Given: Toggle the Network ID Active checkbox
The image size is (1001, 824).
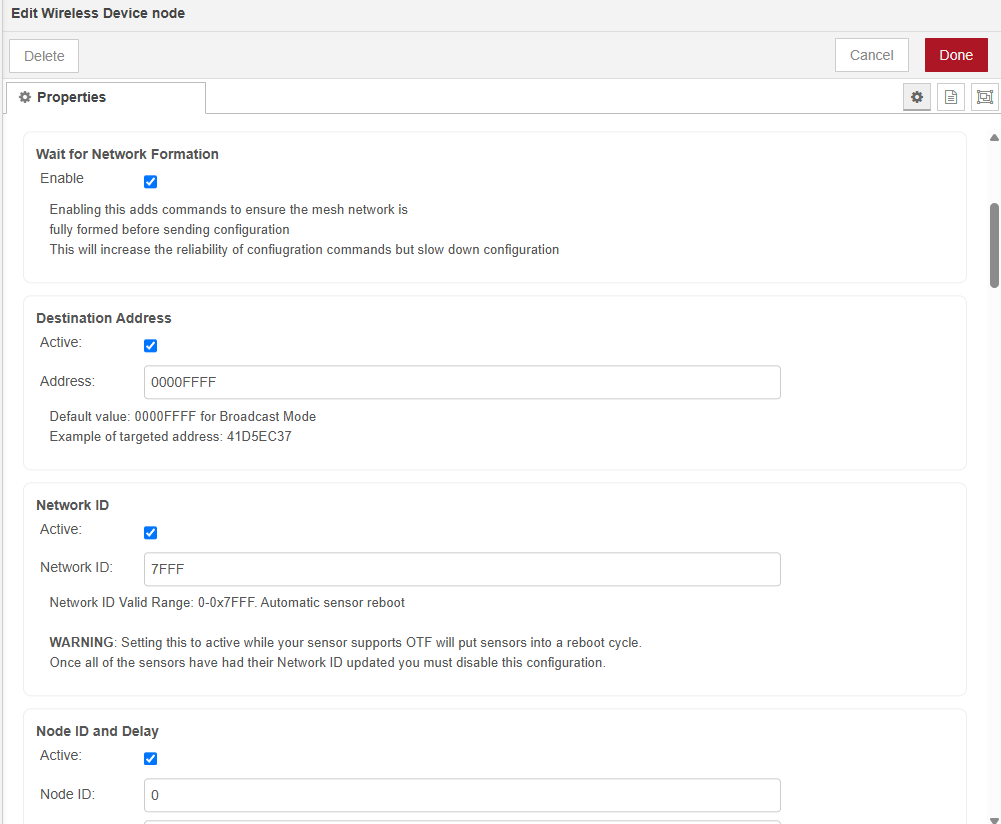Looking at the screenshot, I should [150, 533].
